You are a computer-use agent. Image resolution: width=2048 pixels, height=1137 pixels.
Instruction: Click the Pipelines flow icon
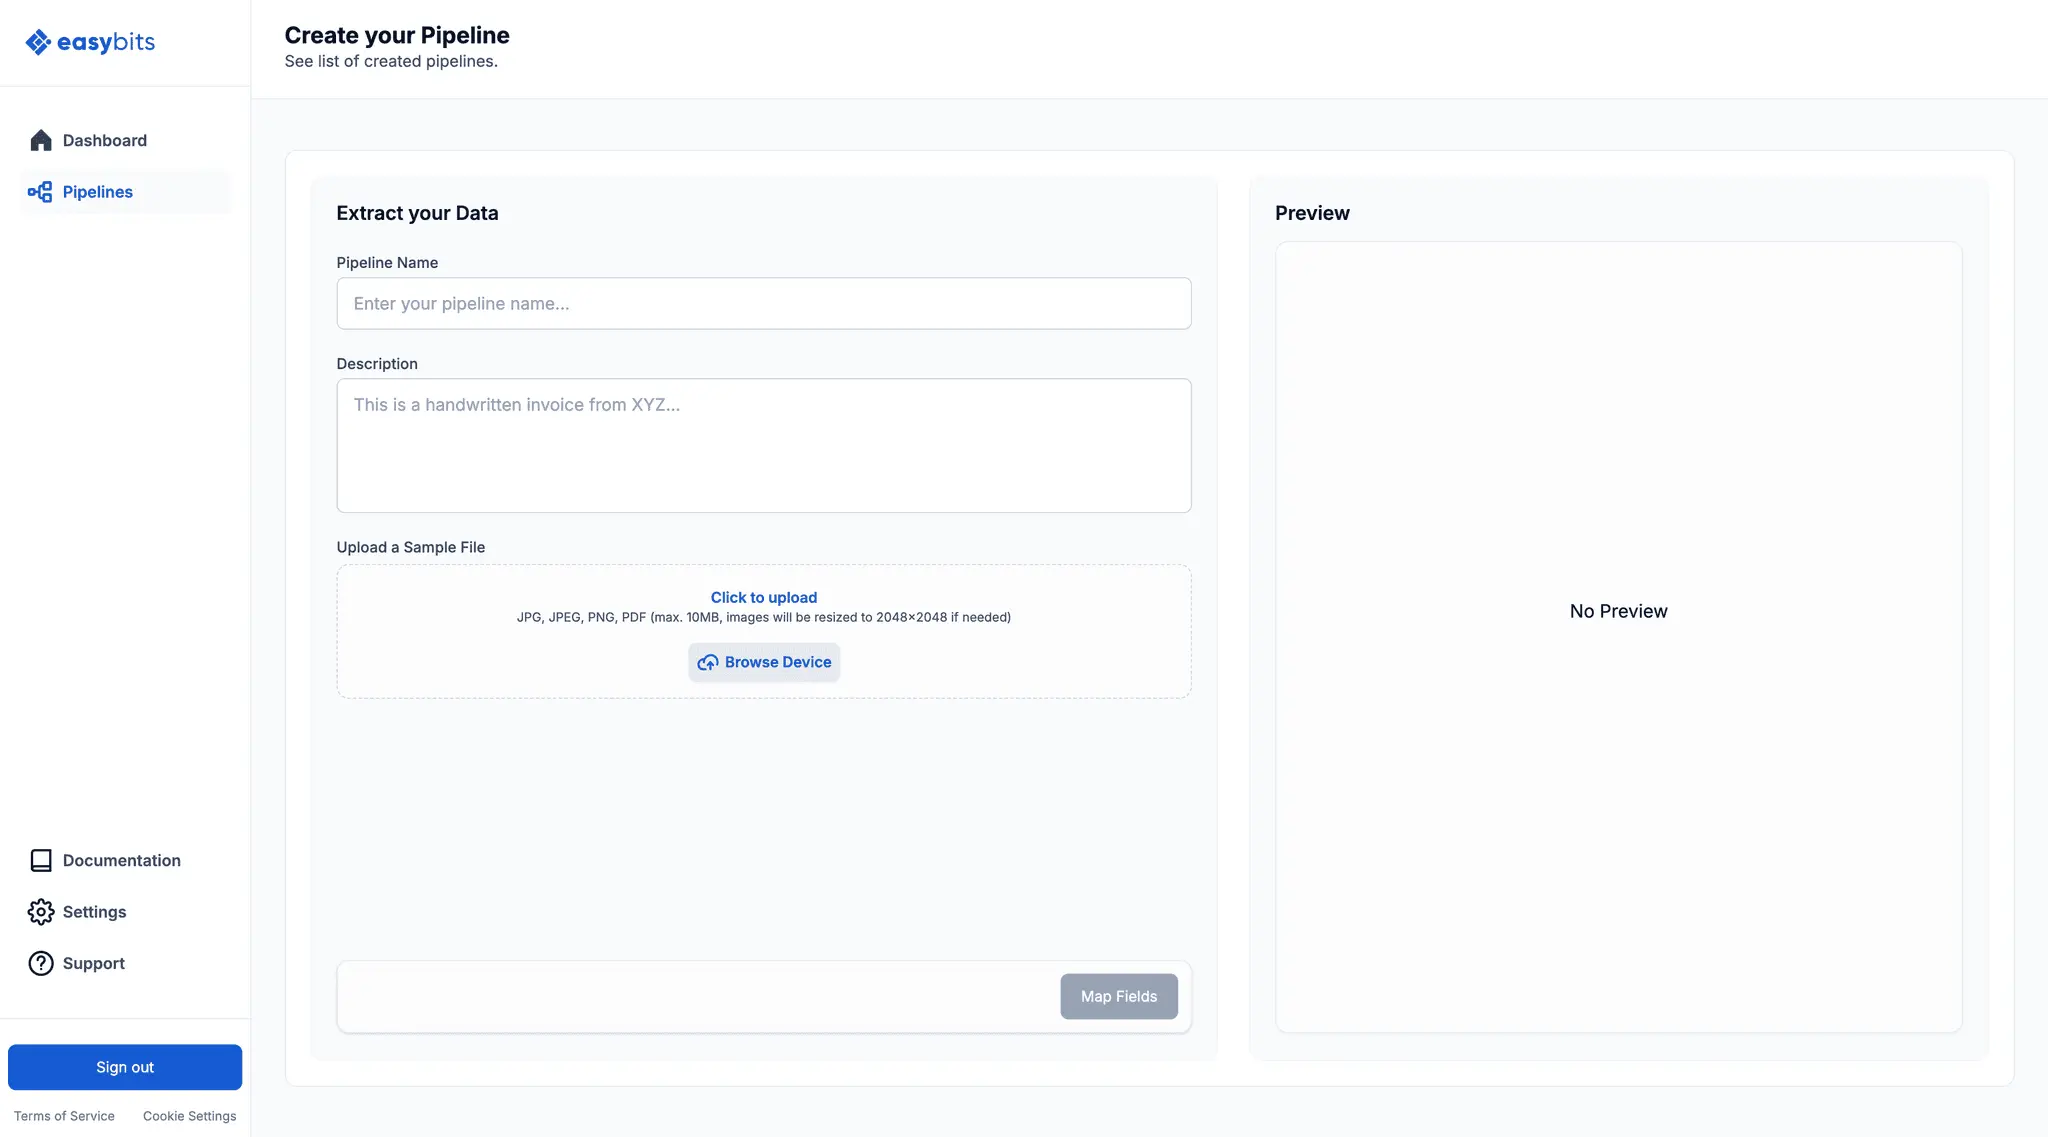click(40, 192)
